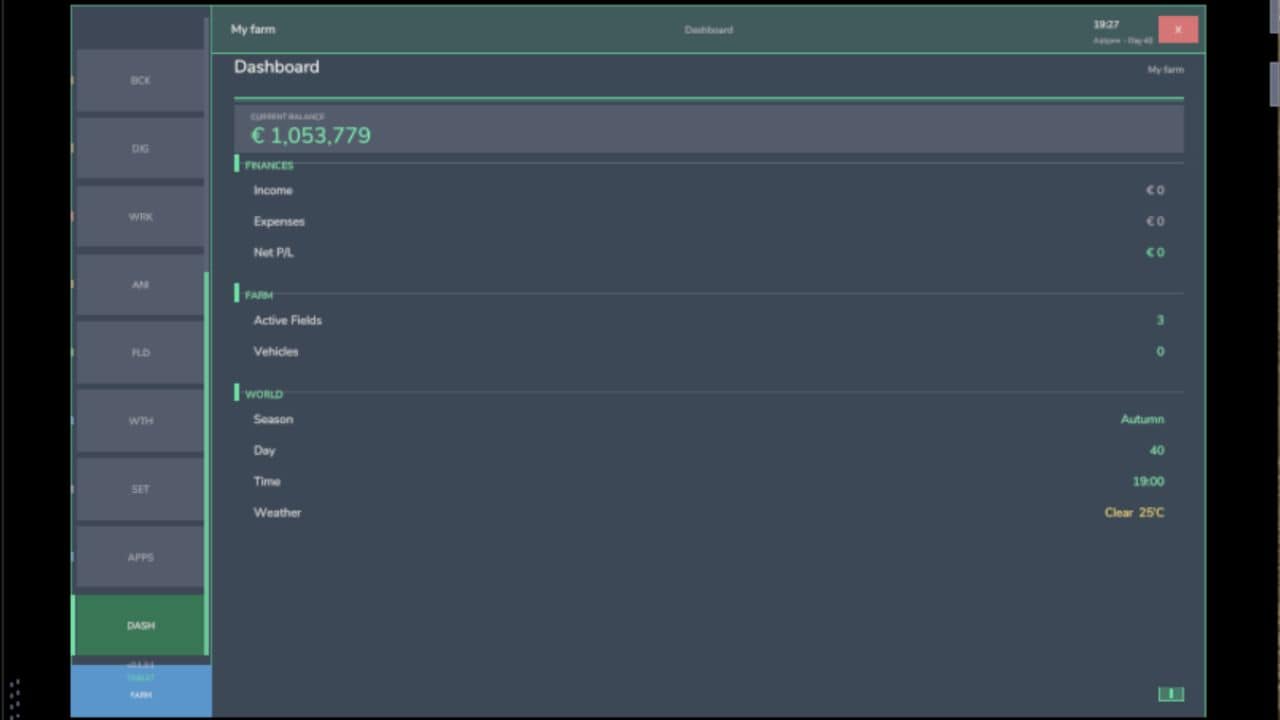Open the ANI animals panel
1280x720 pixels.
140,284
